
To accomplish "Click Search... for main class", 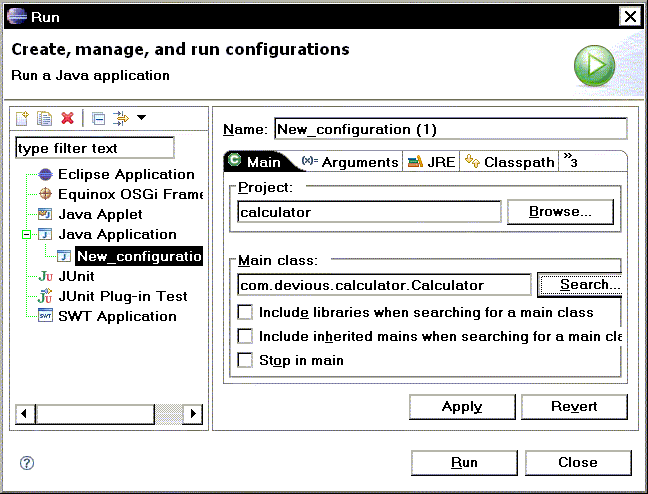I will point(580,284).
